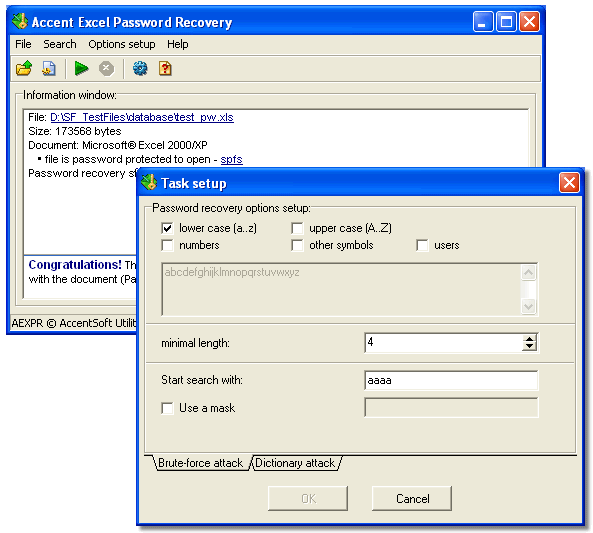Click the character set scrollbar up arrow
The image size is (593, 533).
point(528,272)
